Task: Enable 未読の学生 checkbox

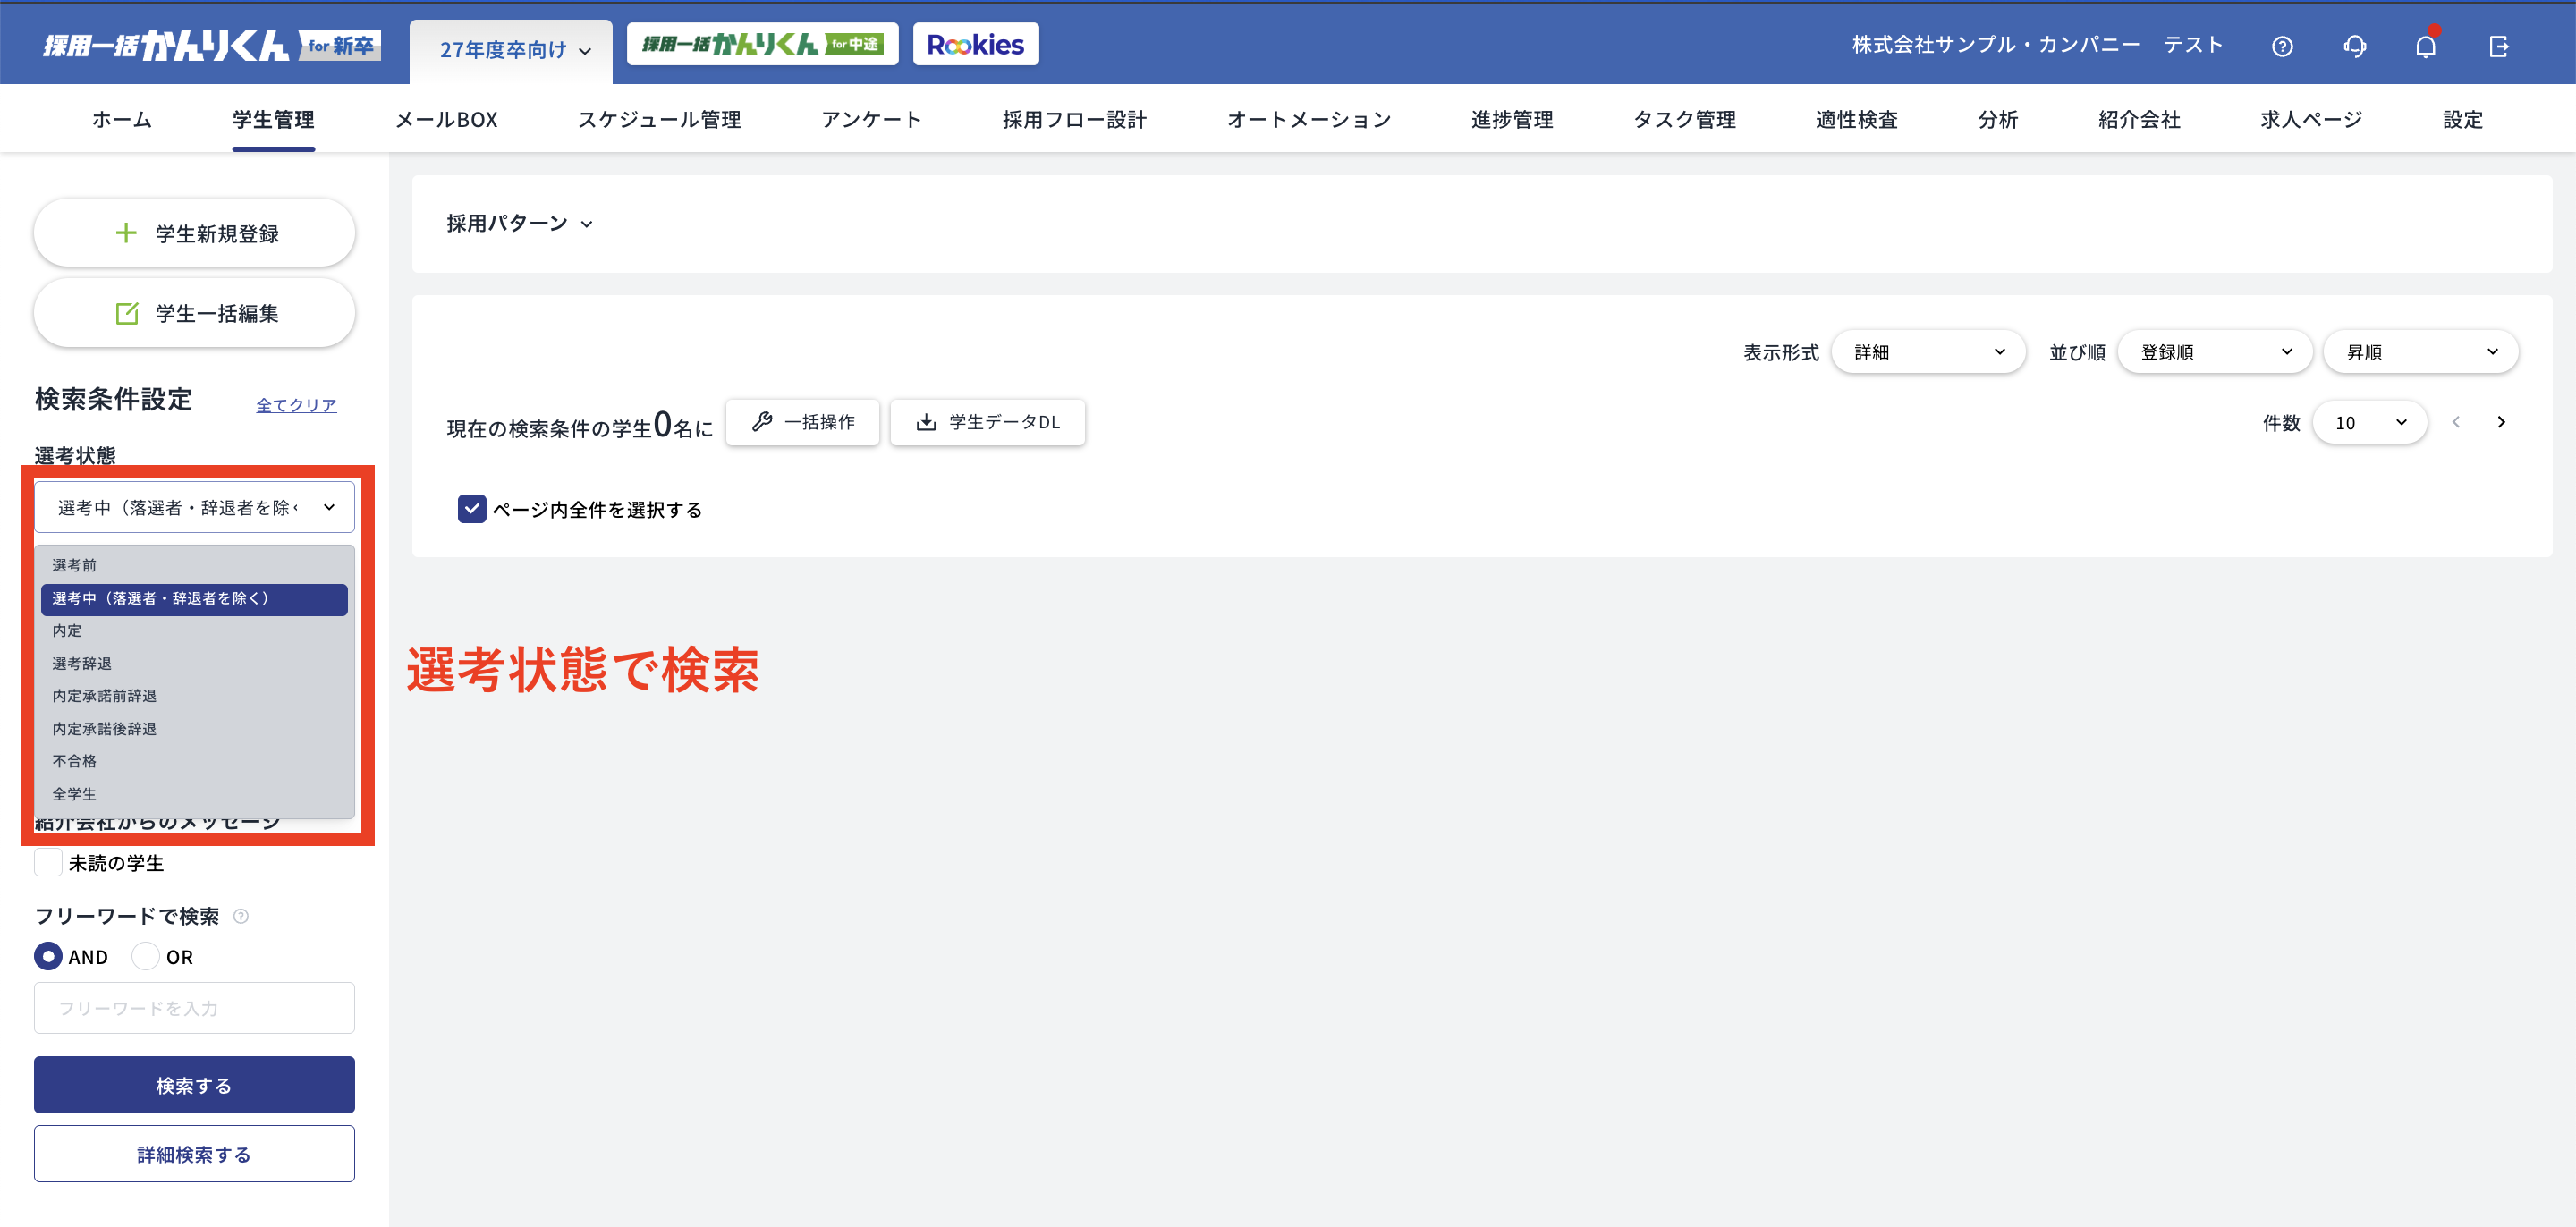Action: (48, 862)
